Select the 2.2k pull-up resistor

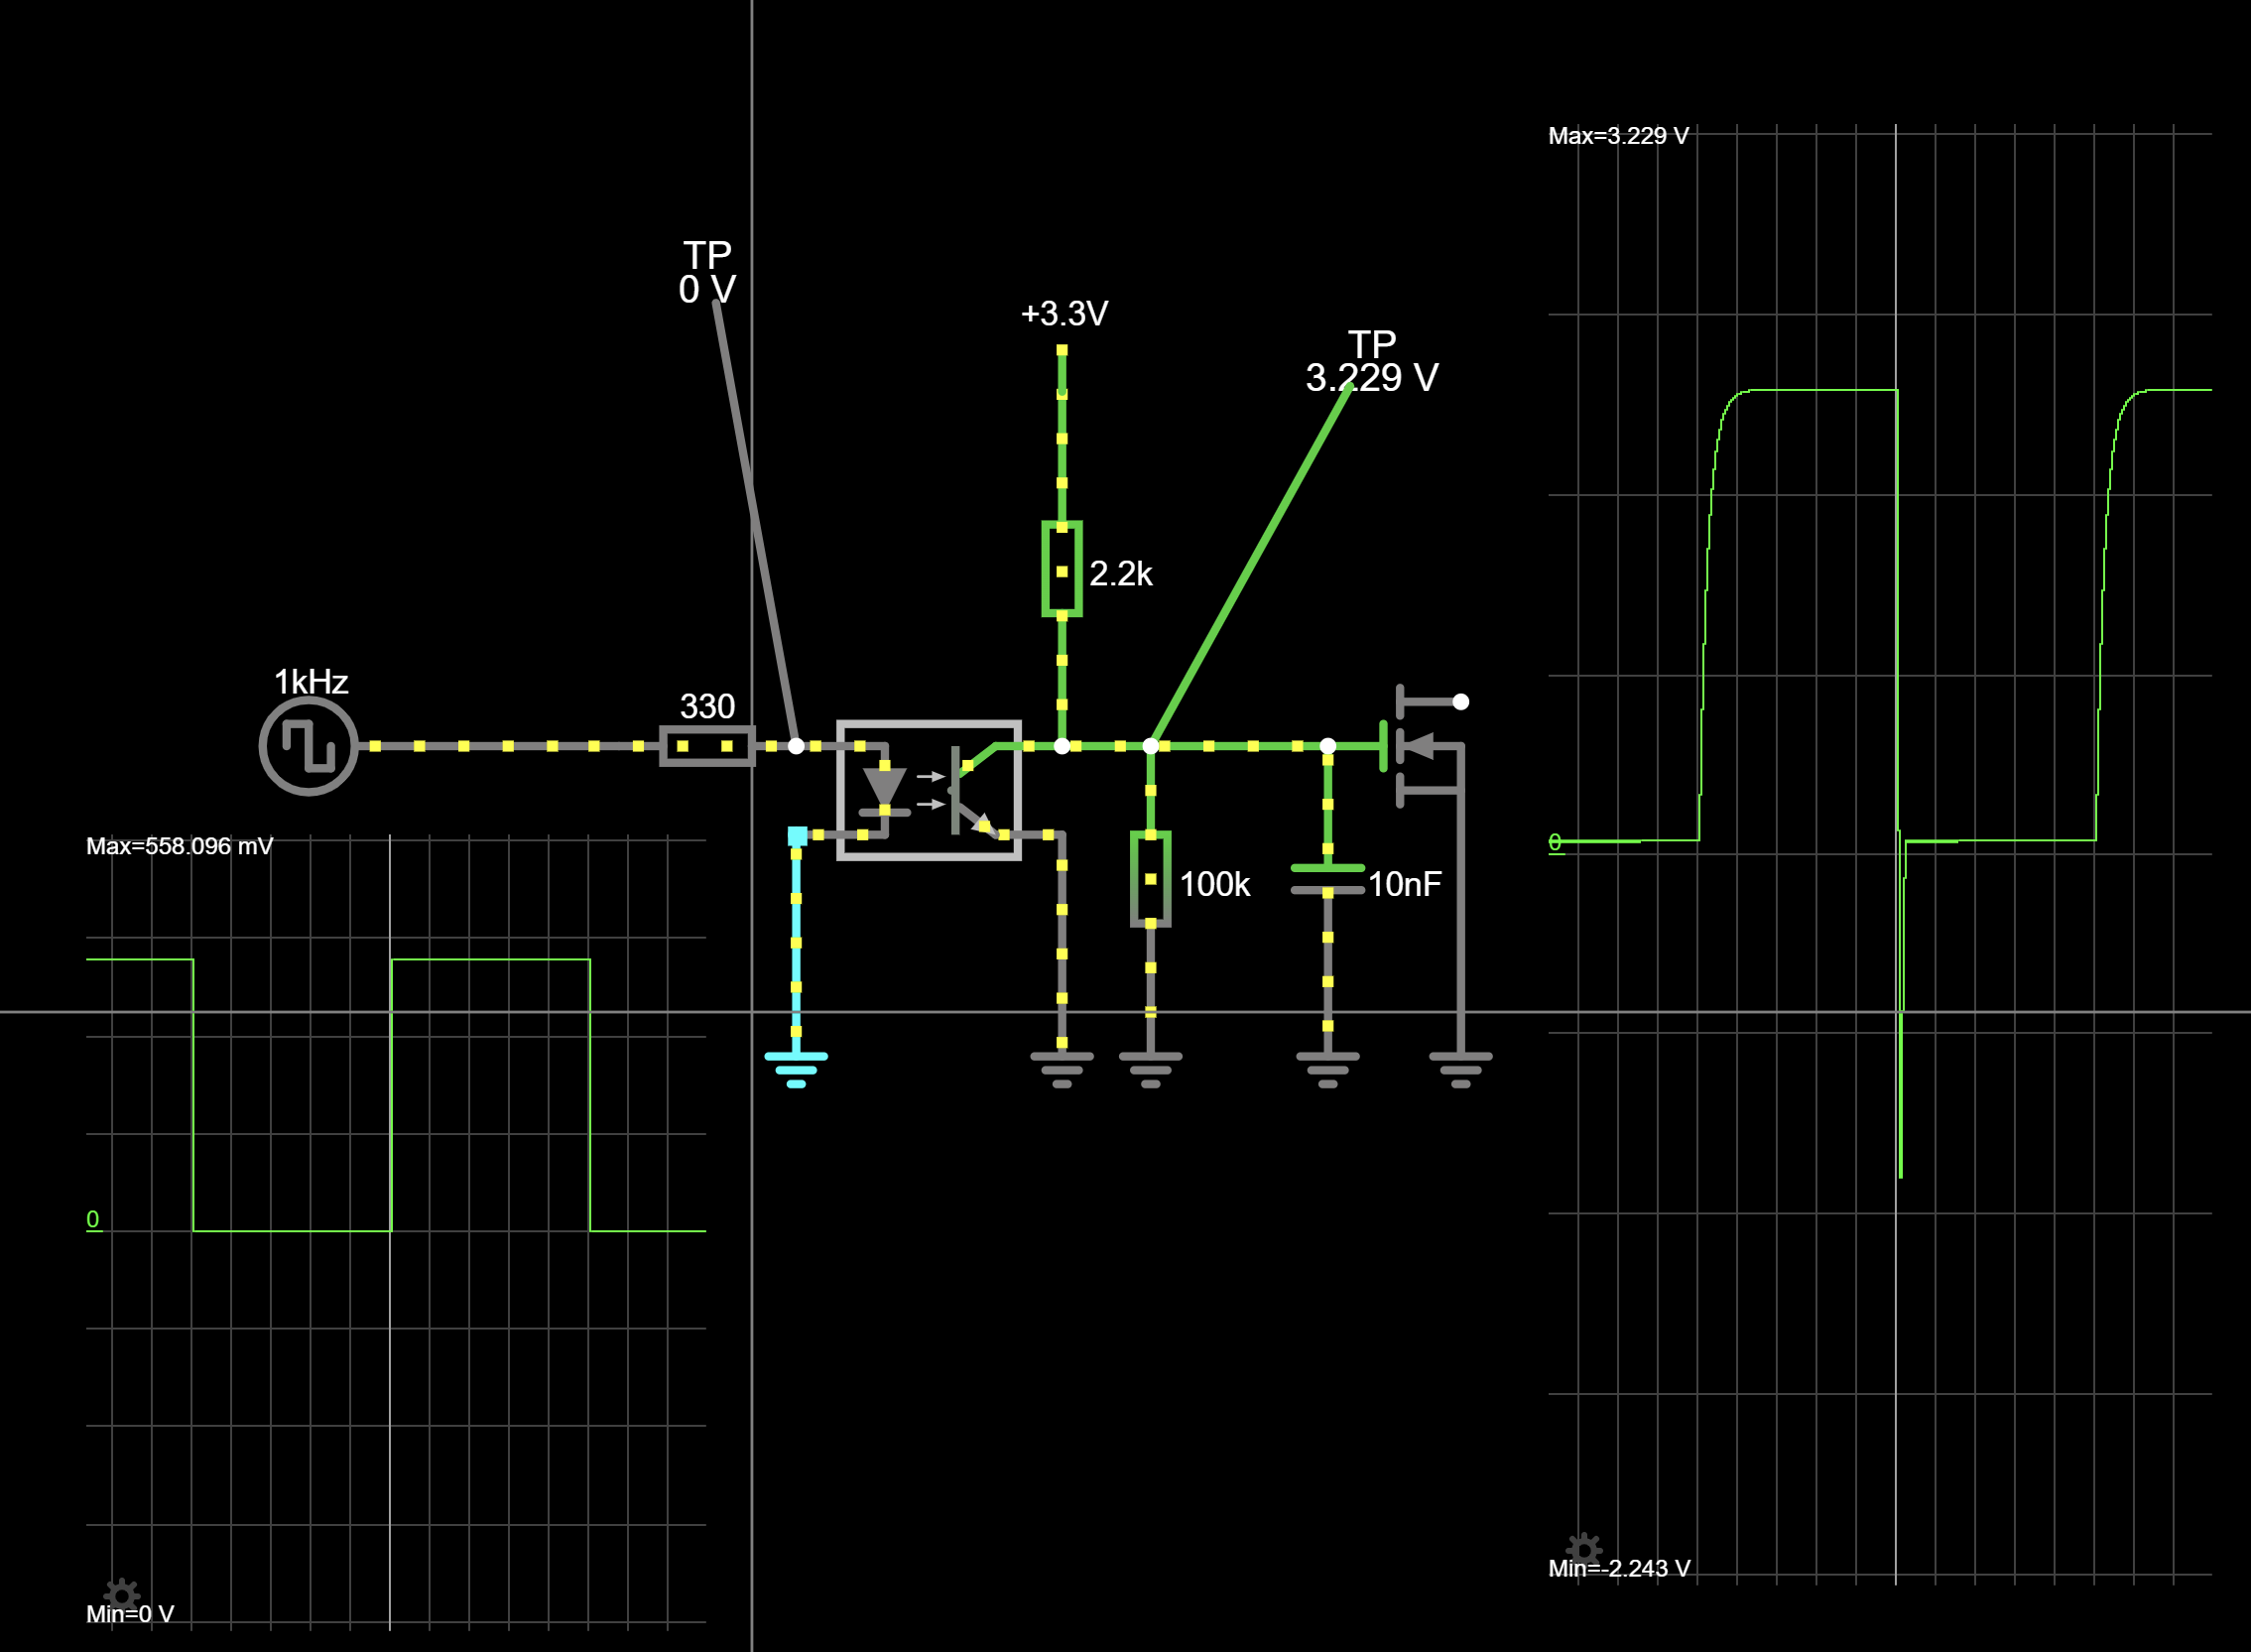point(1061,569)
